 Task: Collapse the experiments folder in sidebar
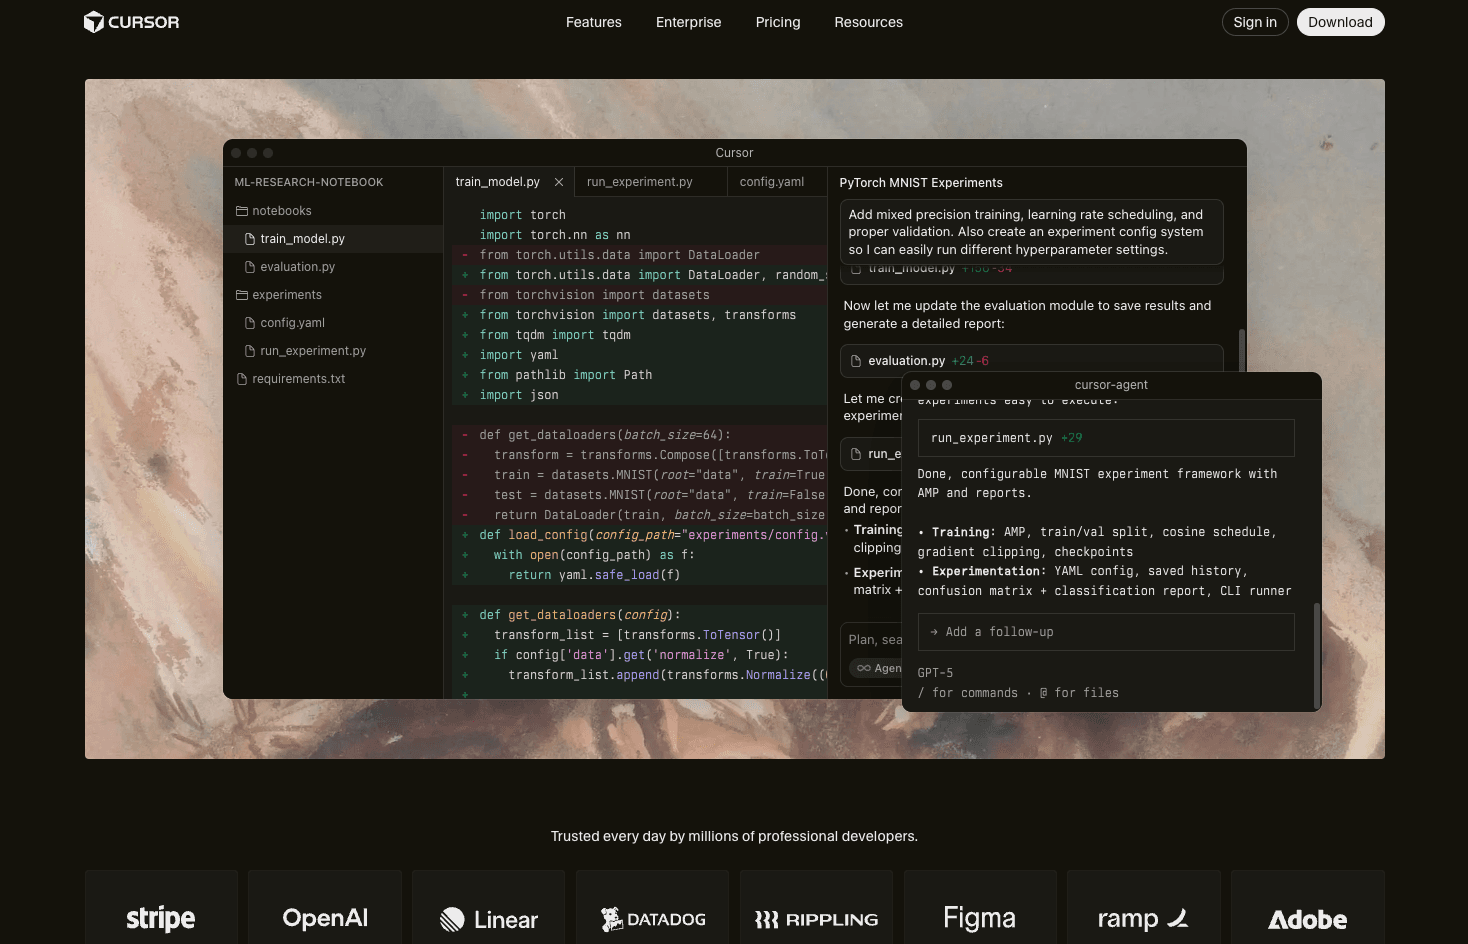[x=286, y=295]
